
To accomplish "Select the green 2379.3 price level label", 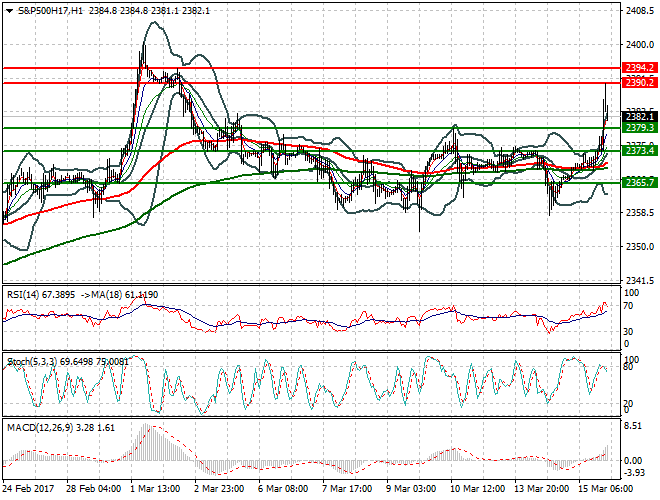I will coord(639,128).
